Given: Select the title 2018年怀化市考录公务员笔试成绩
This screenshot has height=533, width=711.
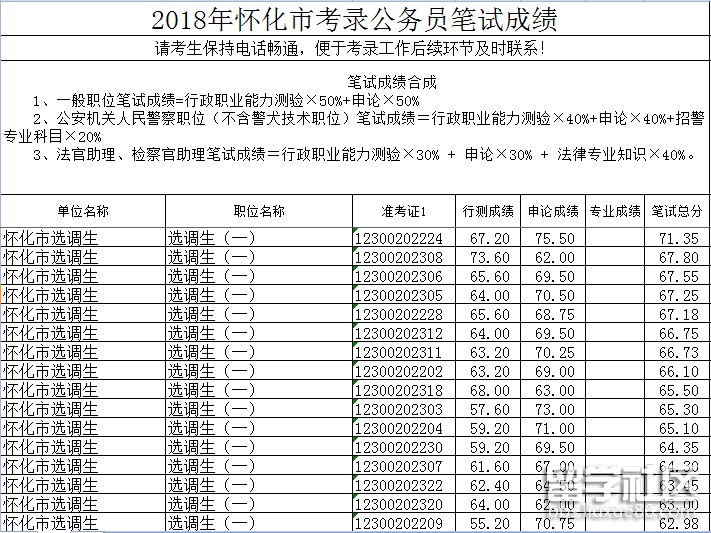Looking at the screenshot, I should 355,19.
